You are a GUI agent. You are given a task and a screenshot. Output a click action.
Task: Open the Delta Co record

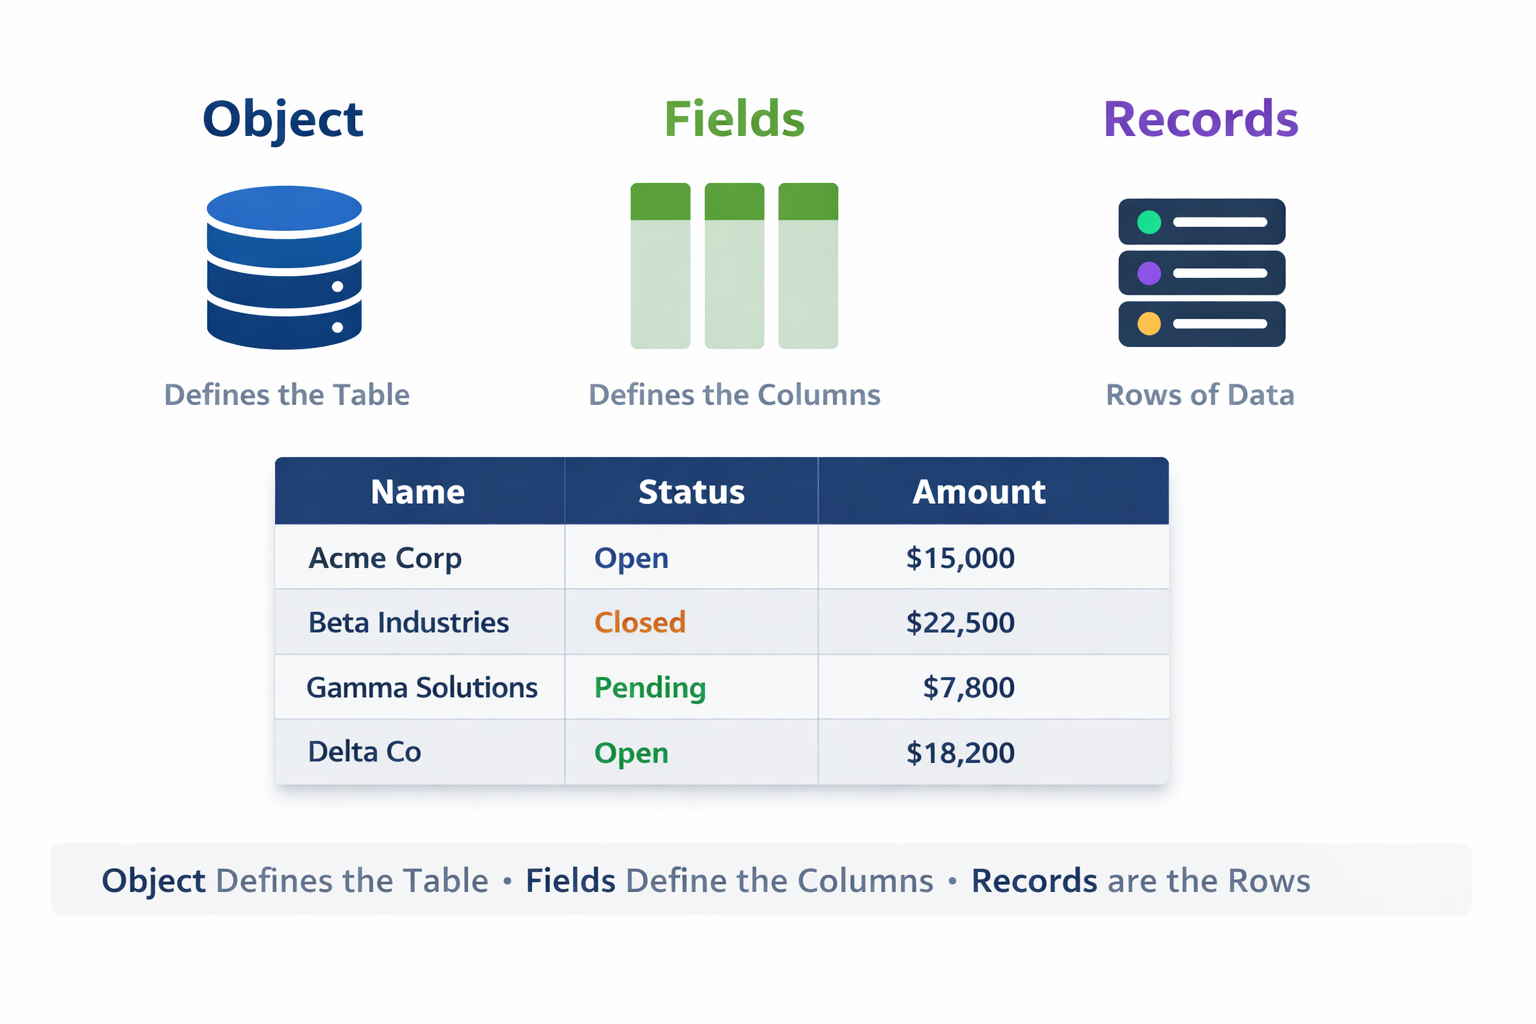pos(364,752)
